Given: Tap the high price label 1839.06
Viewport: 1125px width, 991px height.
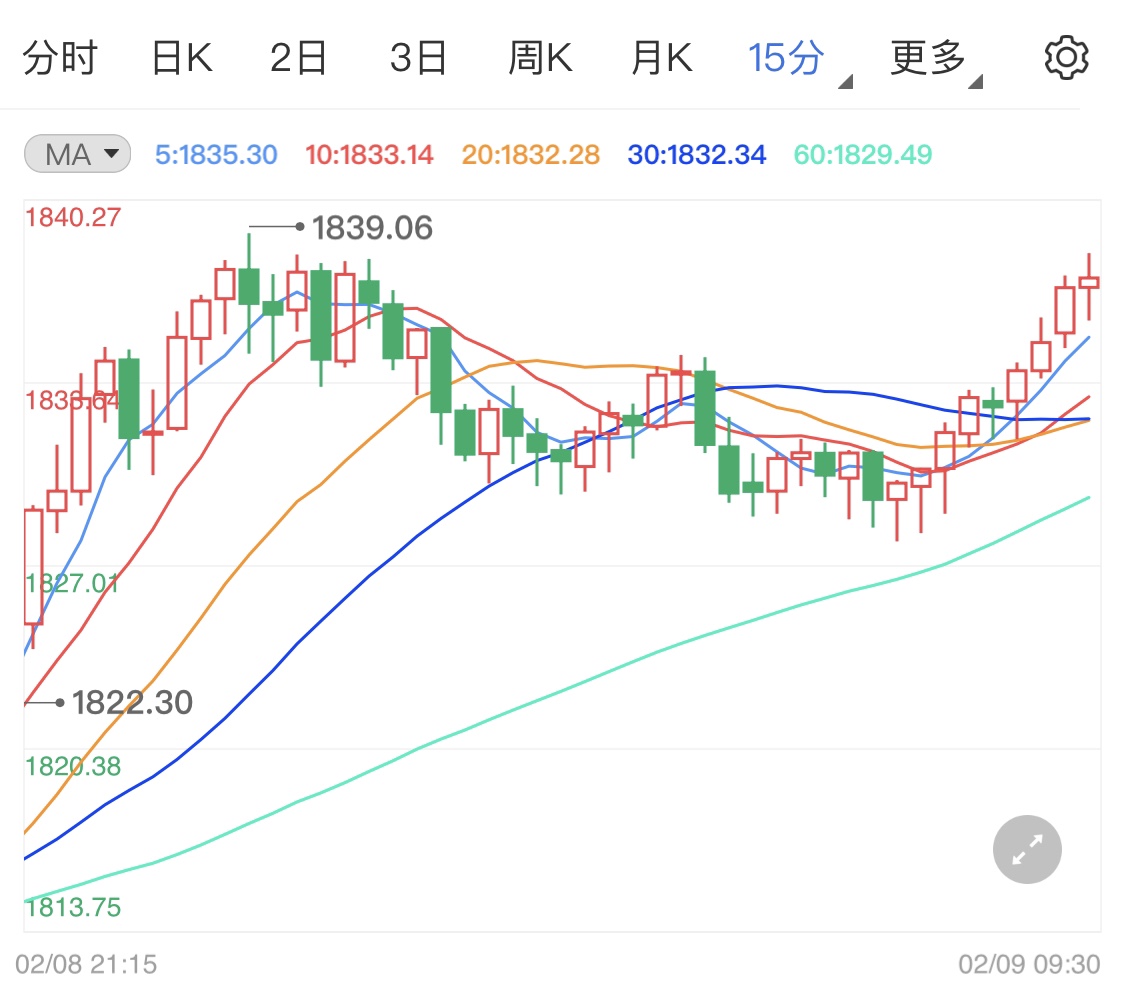Looking at the screenshot, I should [372, 228].
